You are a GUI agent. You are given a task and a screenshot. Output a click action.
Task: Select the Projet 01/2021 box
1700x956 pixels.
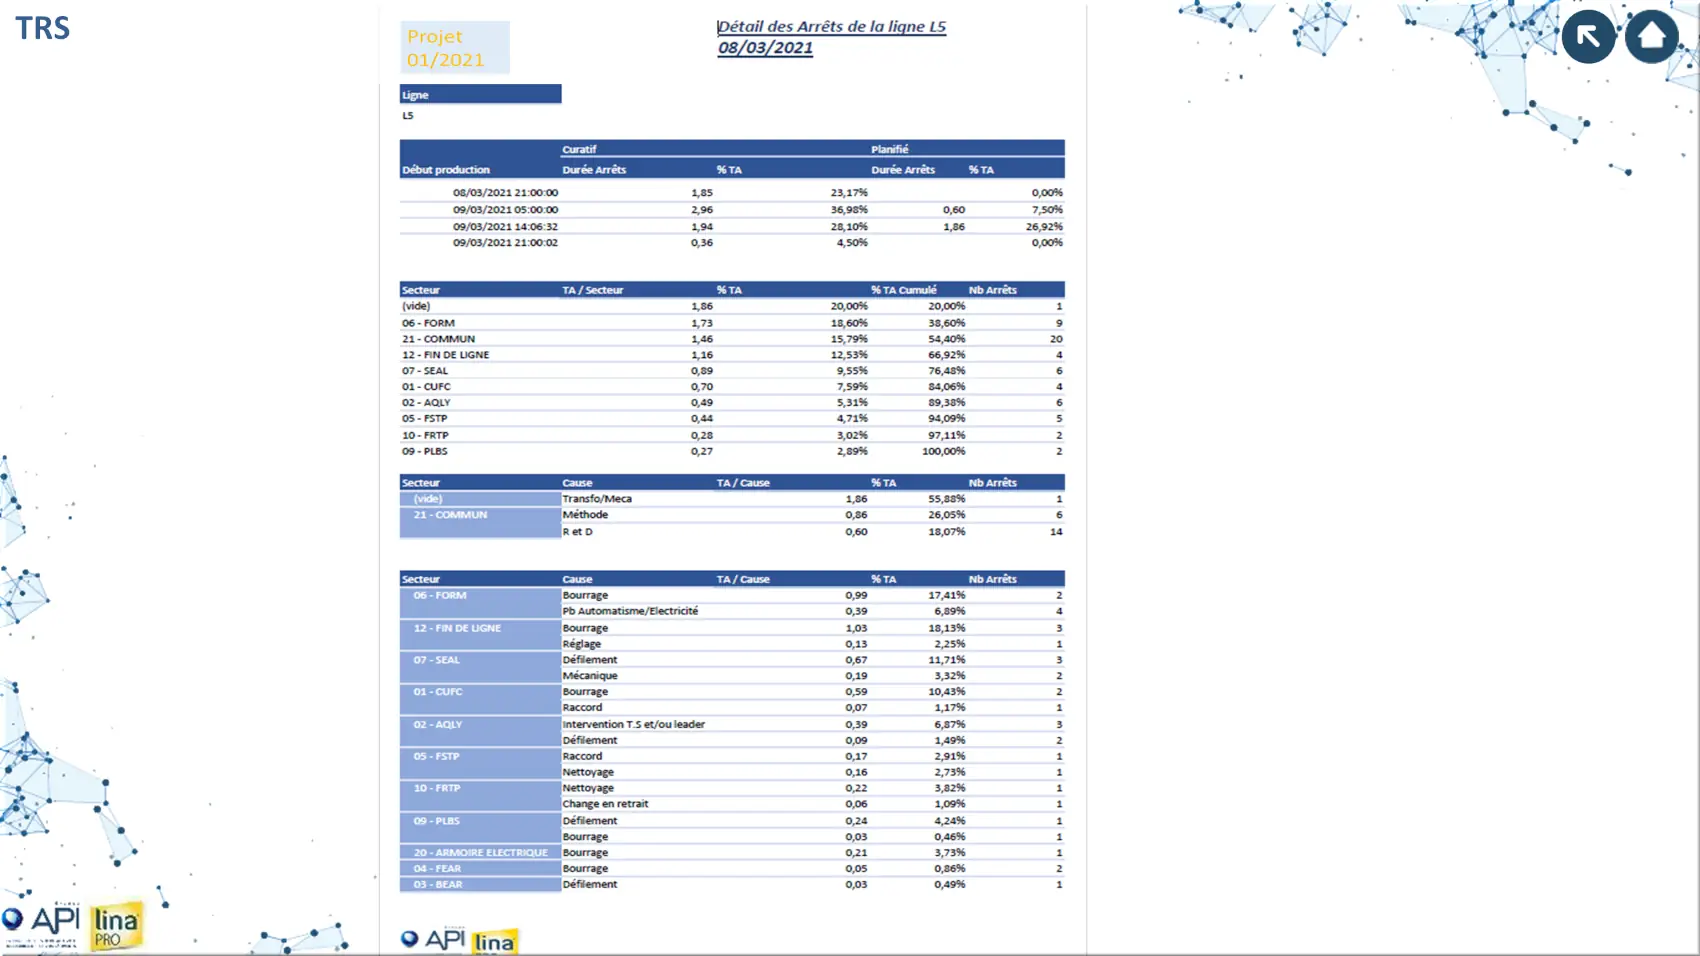click(x=455, y=48)
